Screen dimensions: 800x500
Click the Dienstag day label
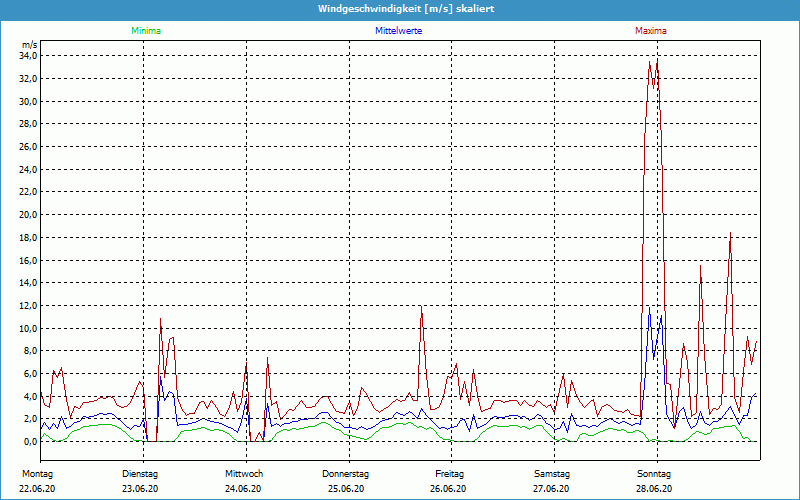click(x=140, y=474)
